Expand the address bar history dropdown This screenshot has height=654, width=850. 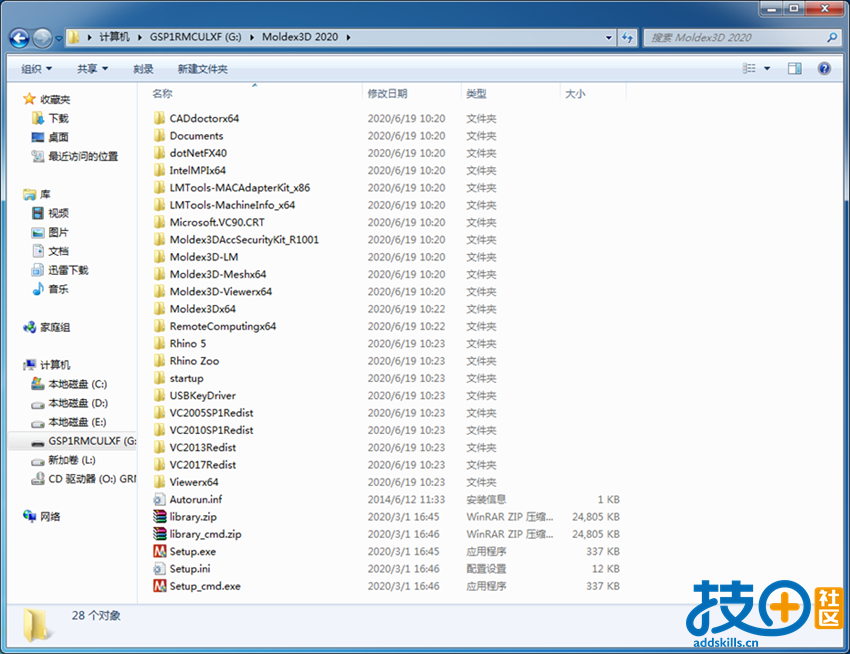[609, 37]
